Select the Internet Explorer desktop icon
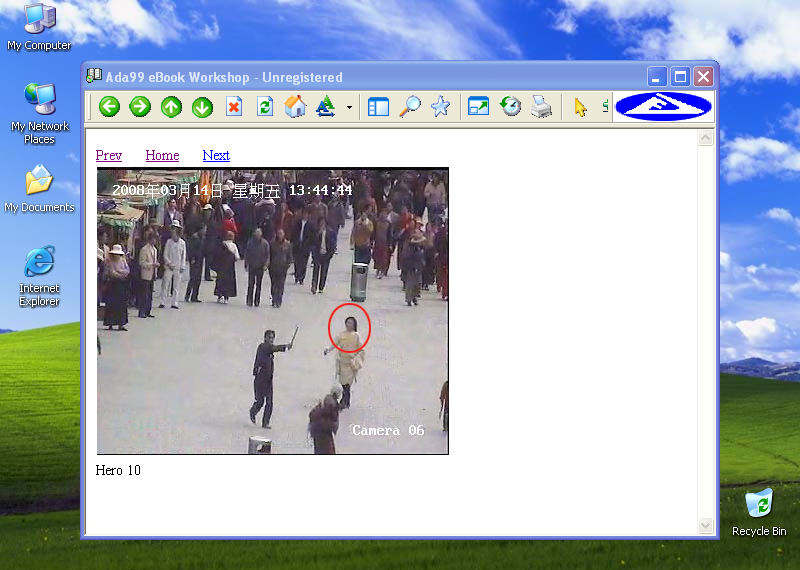The image size is (800, 570). (x=39, y=276)
